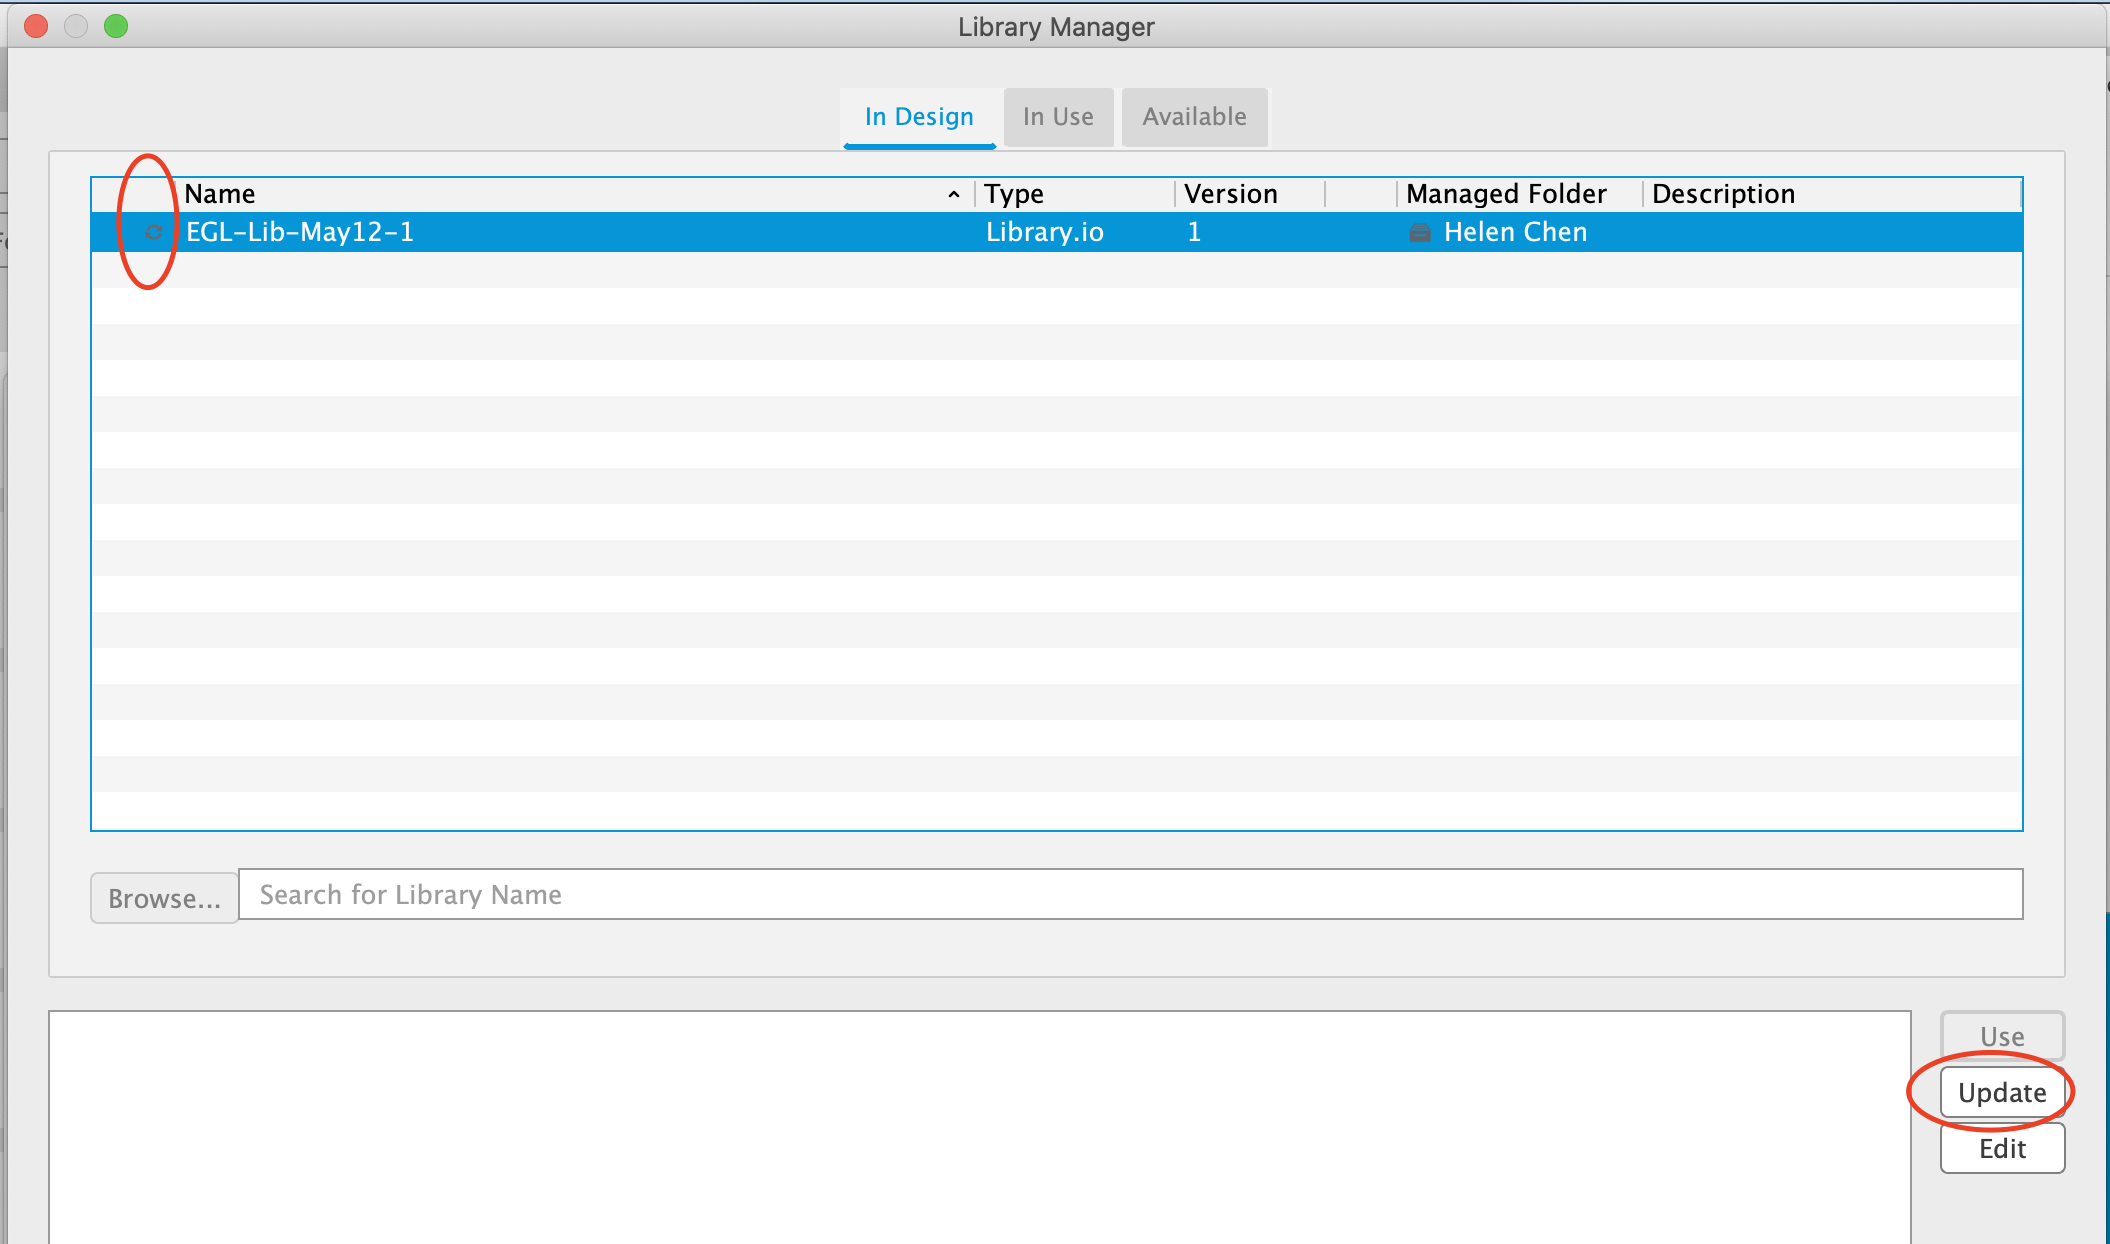
Task: Click the Managed Folder column header
Action: (x=1505, y=193)
